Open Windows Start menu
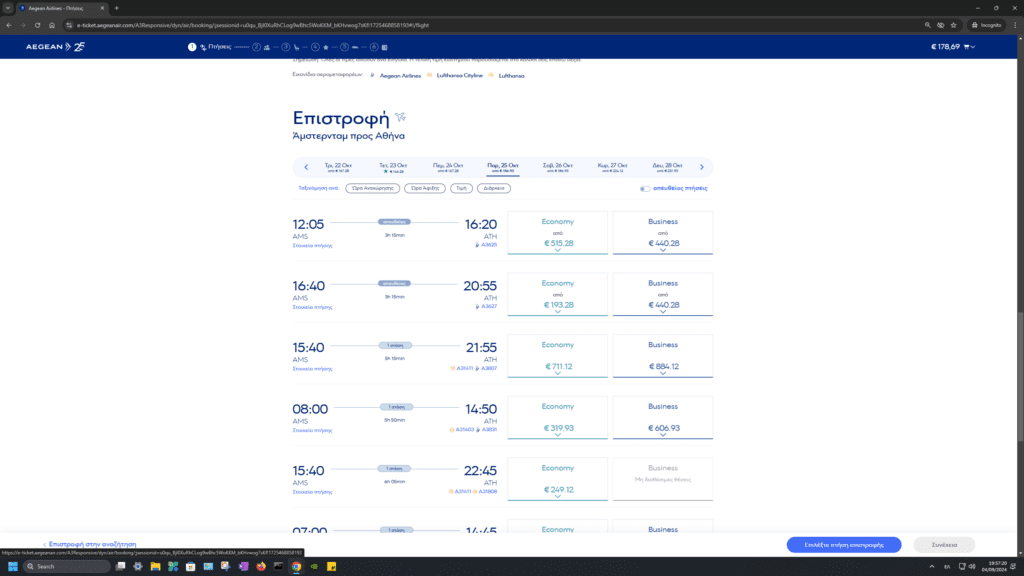The width and height of the screenshot is (1024, 576). [x=12, y=566]
